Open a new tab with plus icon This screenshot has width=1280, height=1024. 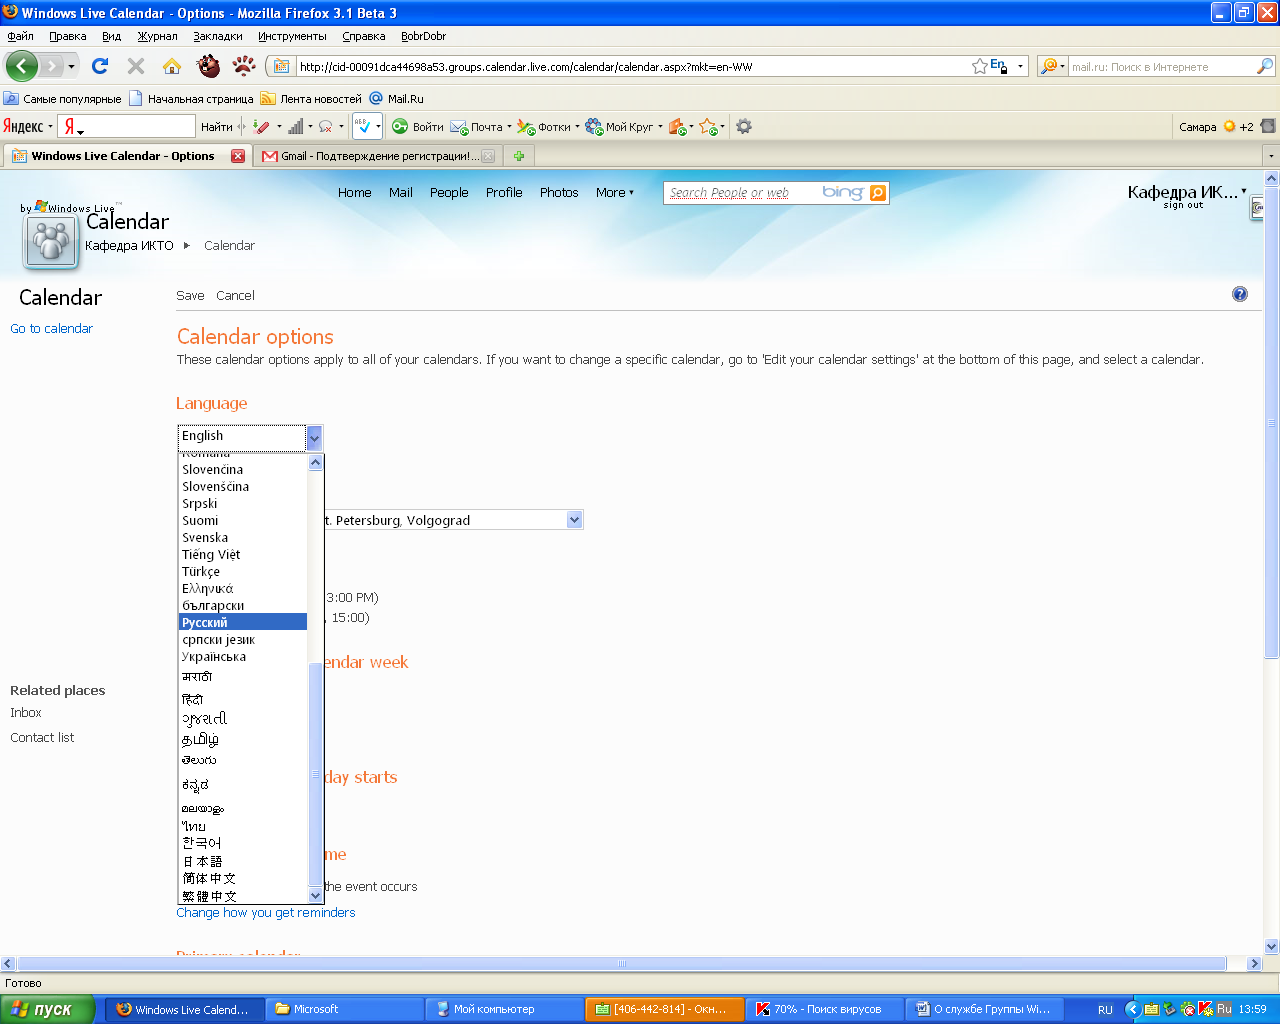(519, 156)
